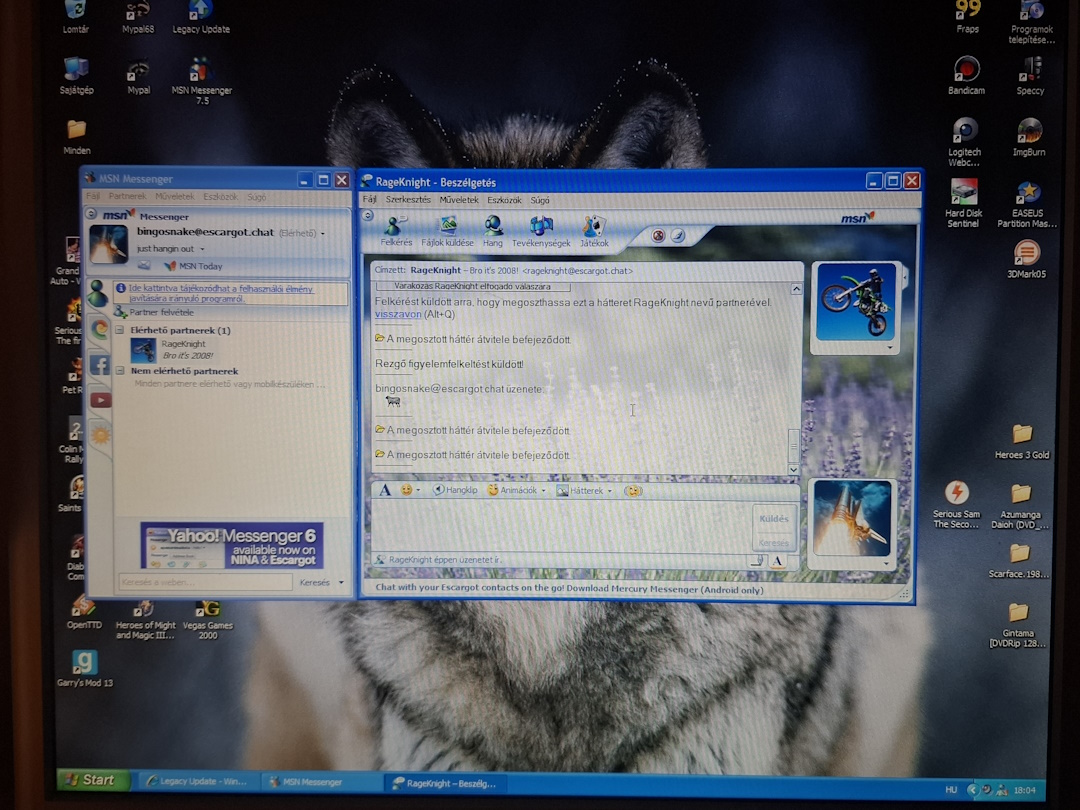The image size is (1080, 810).
Task: Launch the OpenTTD desktop shortcut
Action: (x=84, y=612)
